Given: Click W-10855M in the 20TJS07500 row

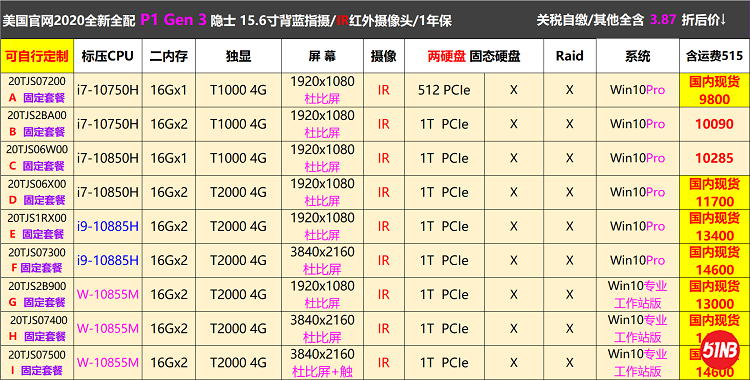Looking at the screenshot, I should pos(108,363).
